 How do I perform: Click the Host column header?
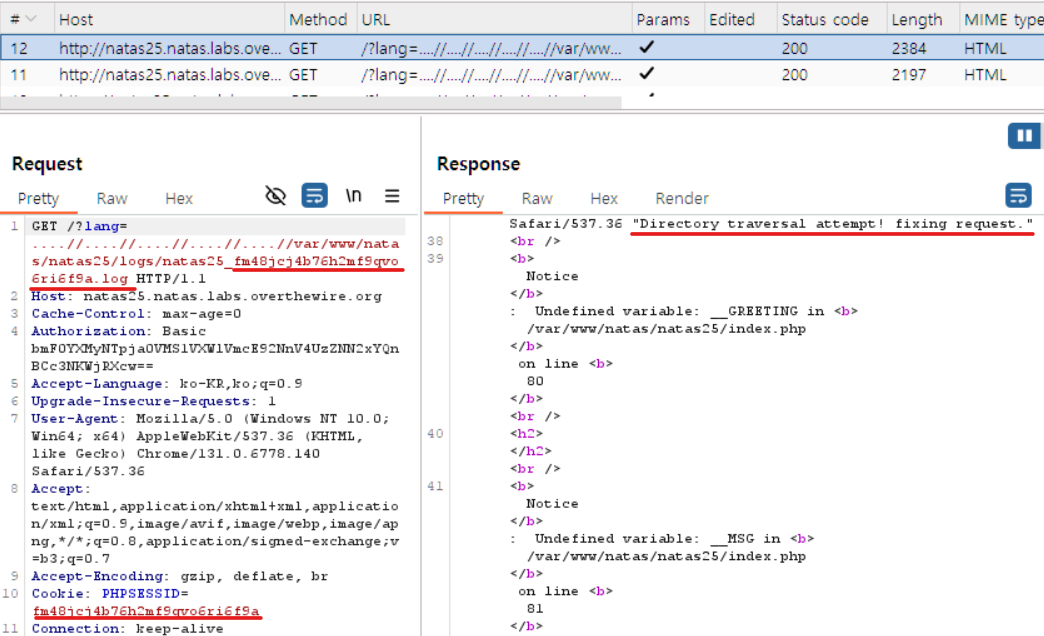pos(76,19)
